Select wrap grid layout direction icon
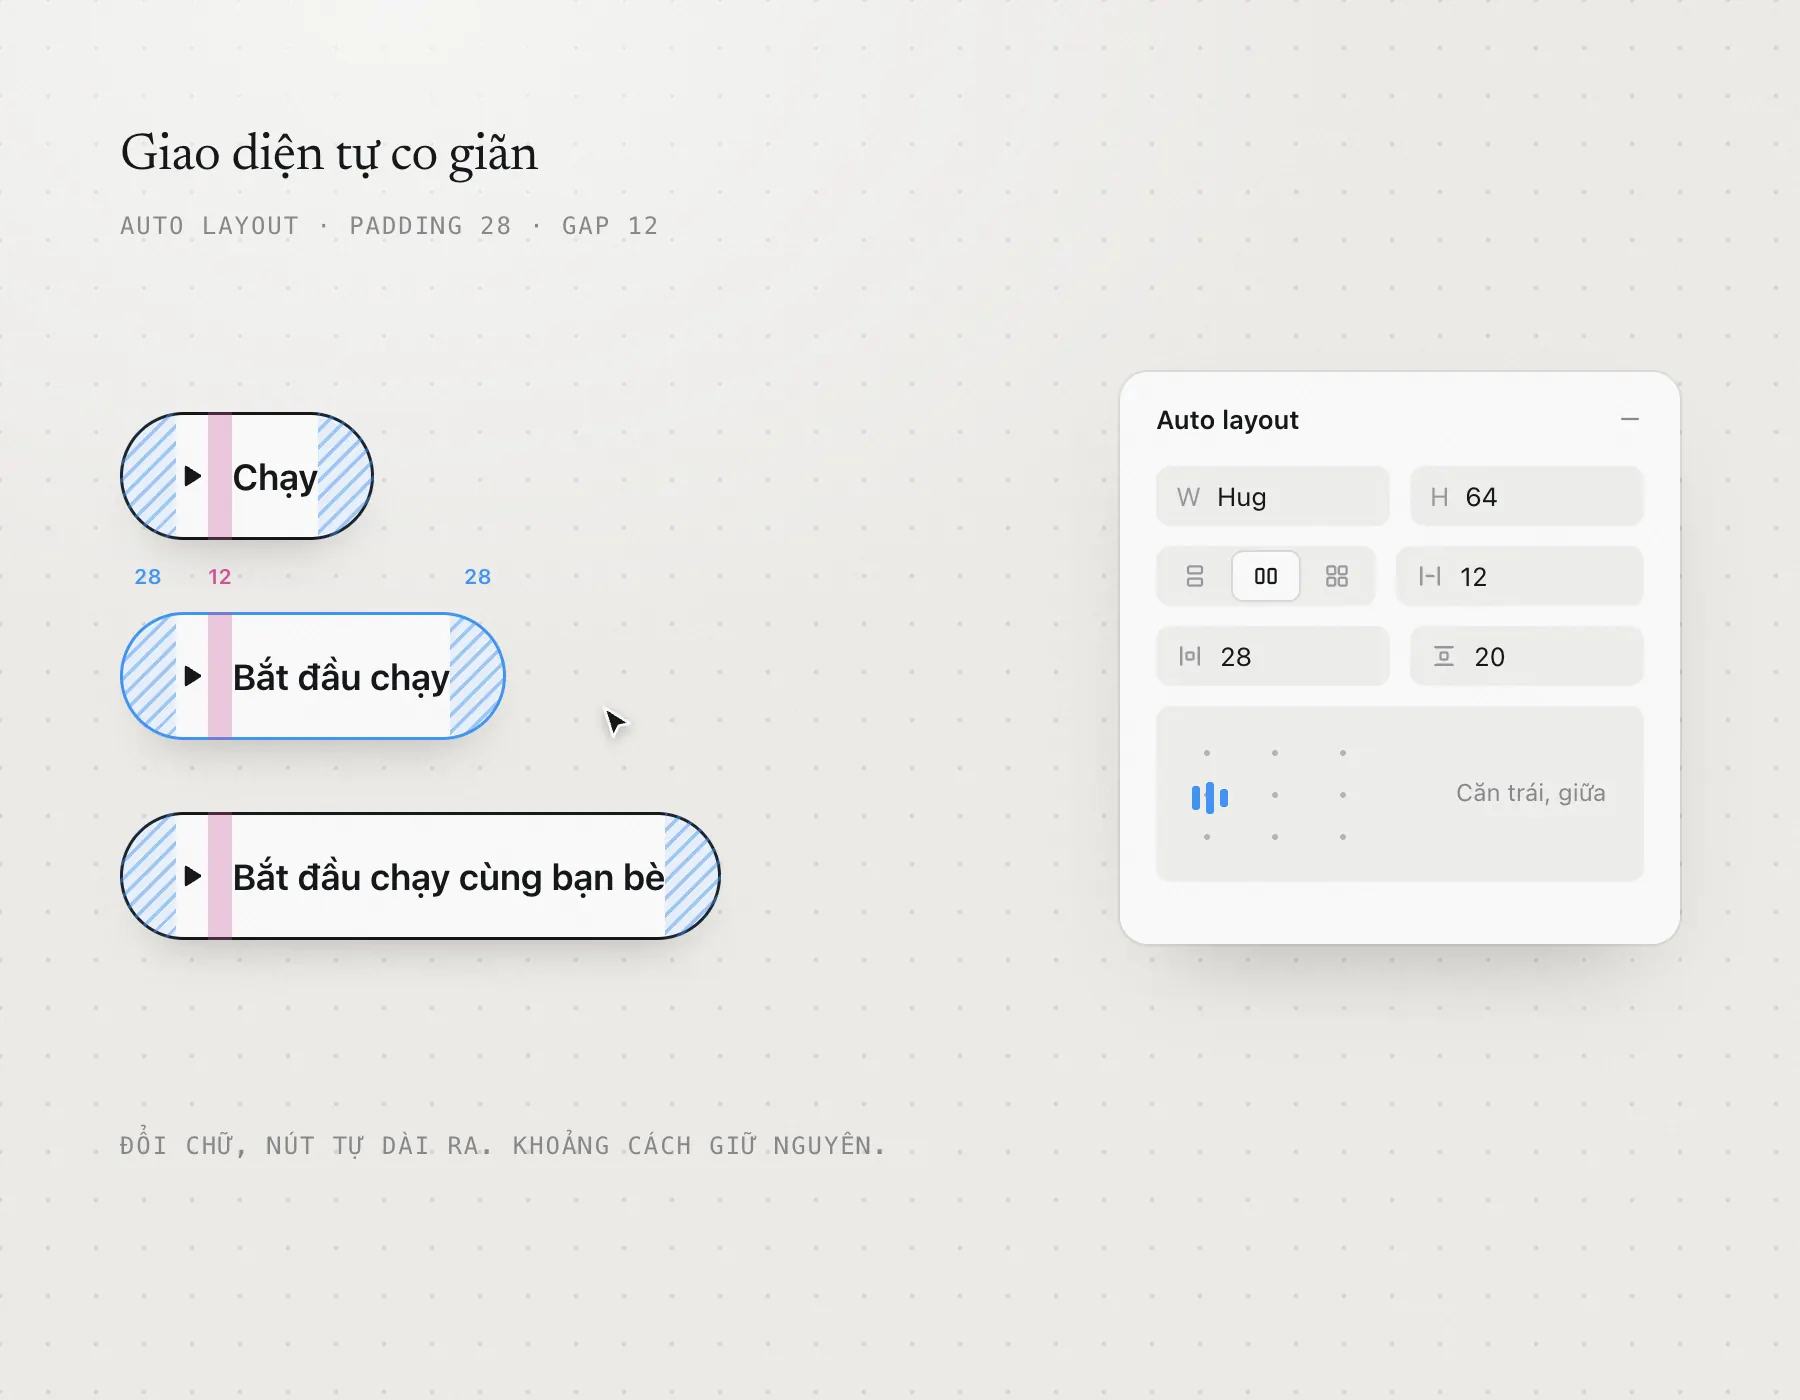The width and height of the screenshot is (1800, 1400). click(1337, 576)
